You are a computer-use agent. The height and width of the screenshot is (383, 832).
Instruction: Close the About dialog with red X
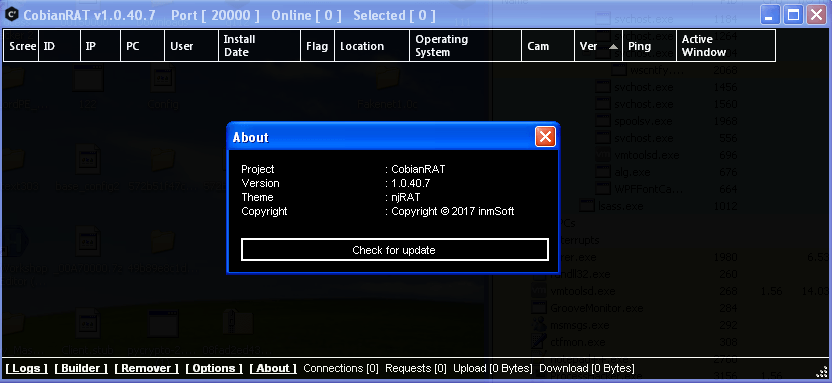click(545, 137)
